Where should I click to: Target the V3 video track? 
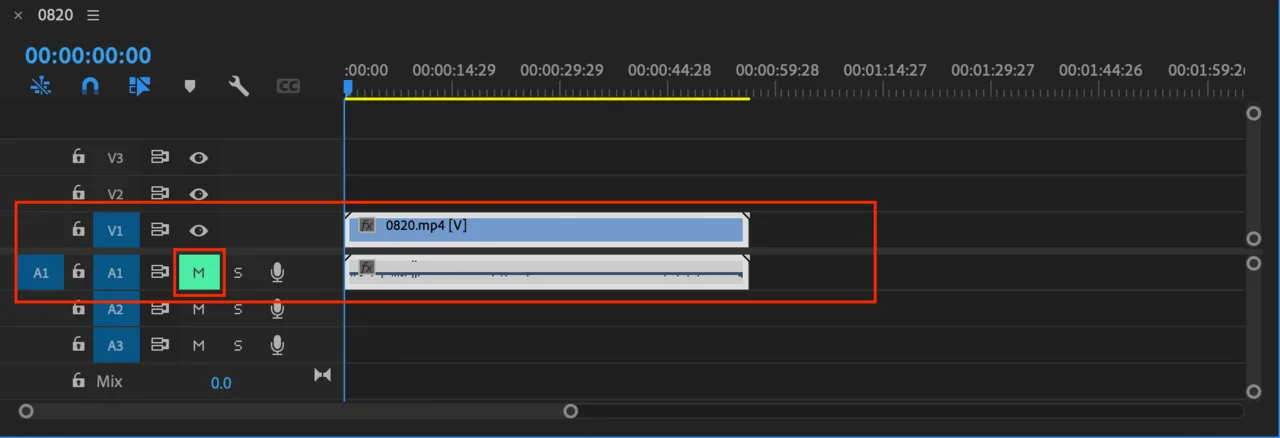point(116,158)
